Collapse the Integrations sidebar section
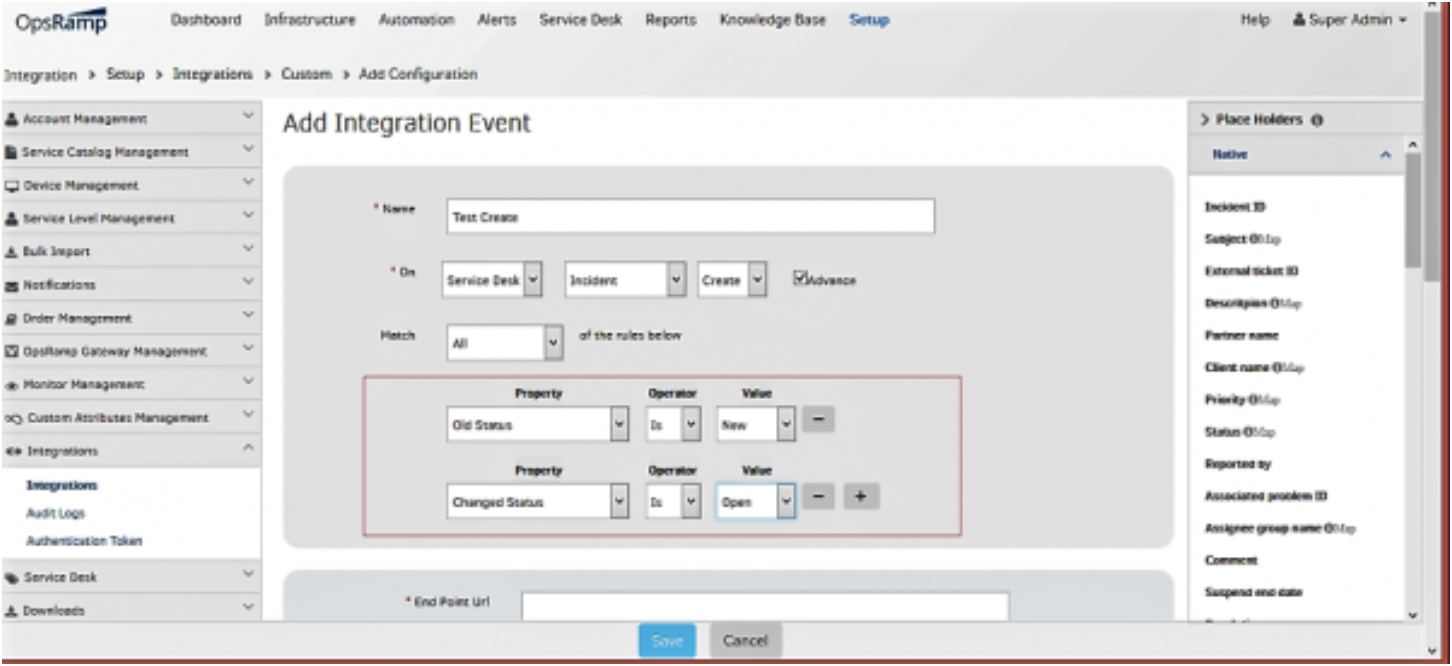Screen dimensions: 1452x666 130,451
